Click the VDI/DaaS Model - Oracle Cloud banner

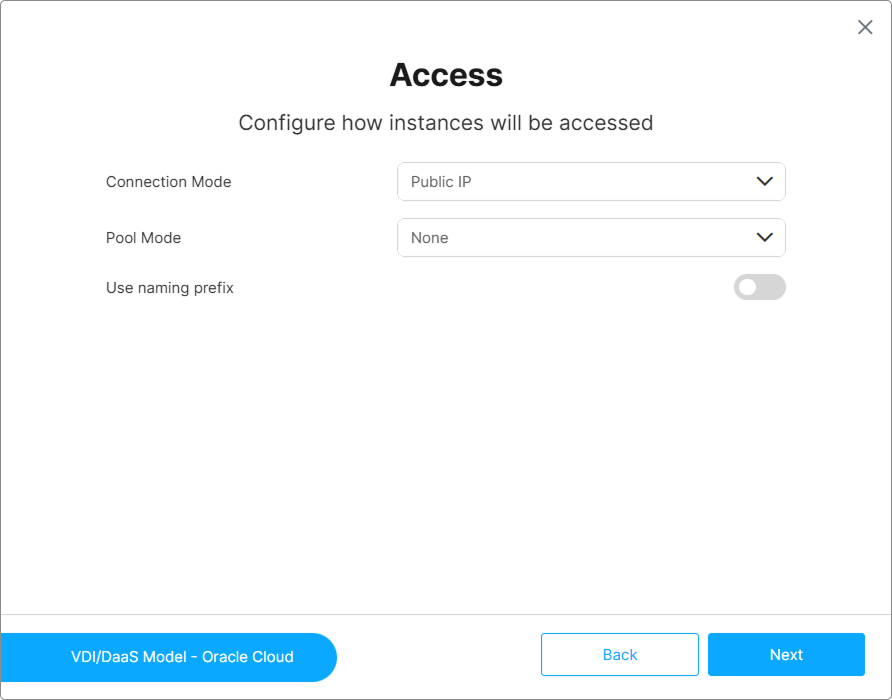168,657
